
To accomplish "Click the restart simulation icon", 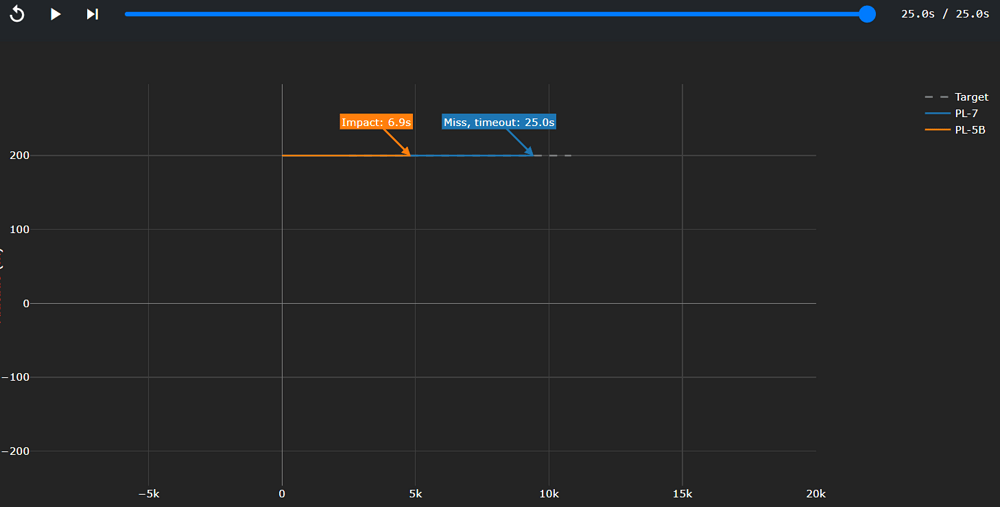I will (x=17, y=14).
